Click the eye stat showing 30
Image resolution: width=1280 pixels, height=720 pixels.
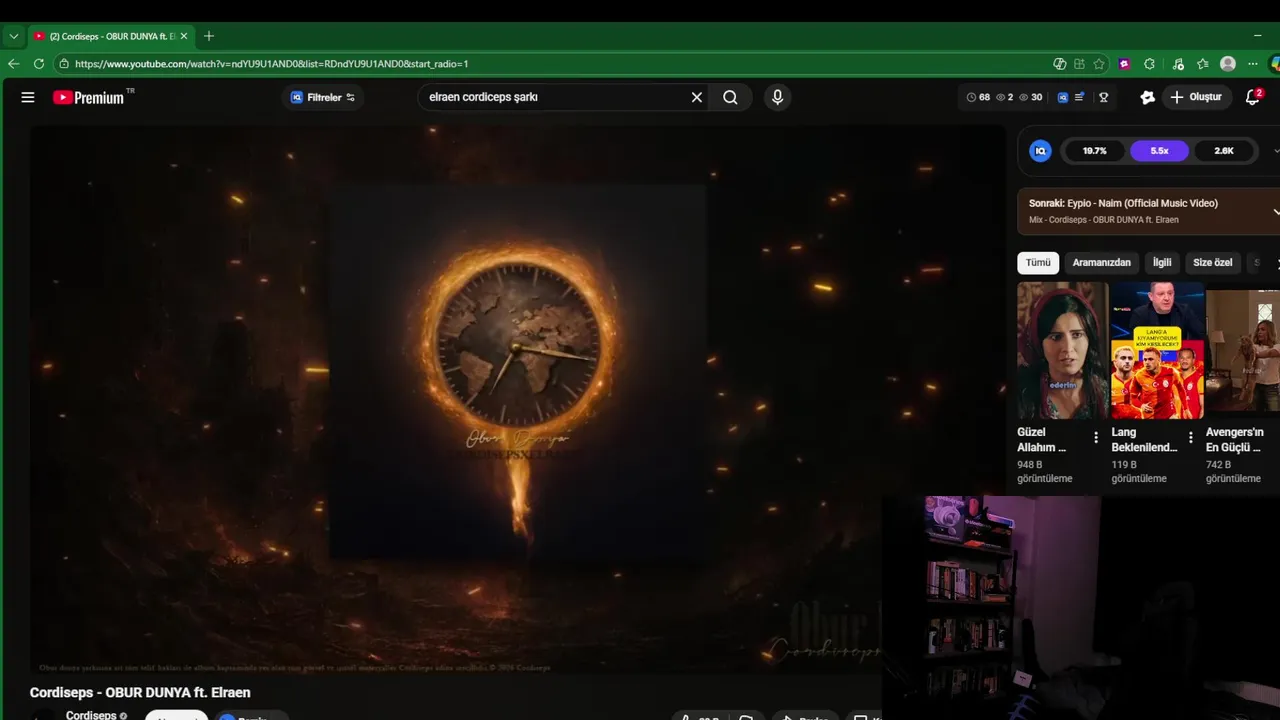[x=1030, y=97]
